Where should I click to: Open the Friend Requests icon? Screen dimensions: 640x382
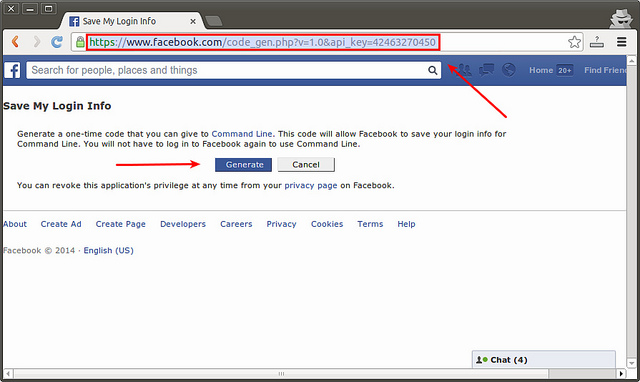tap(464, 70)
